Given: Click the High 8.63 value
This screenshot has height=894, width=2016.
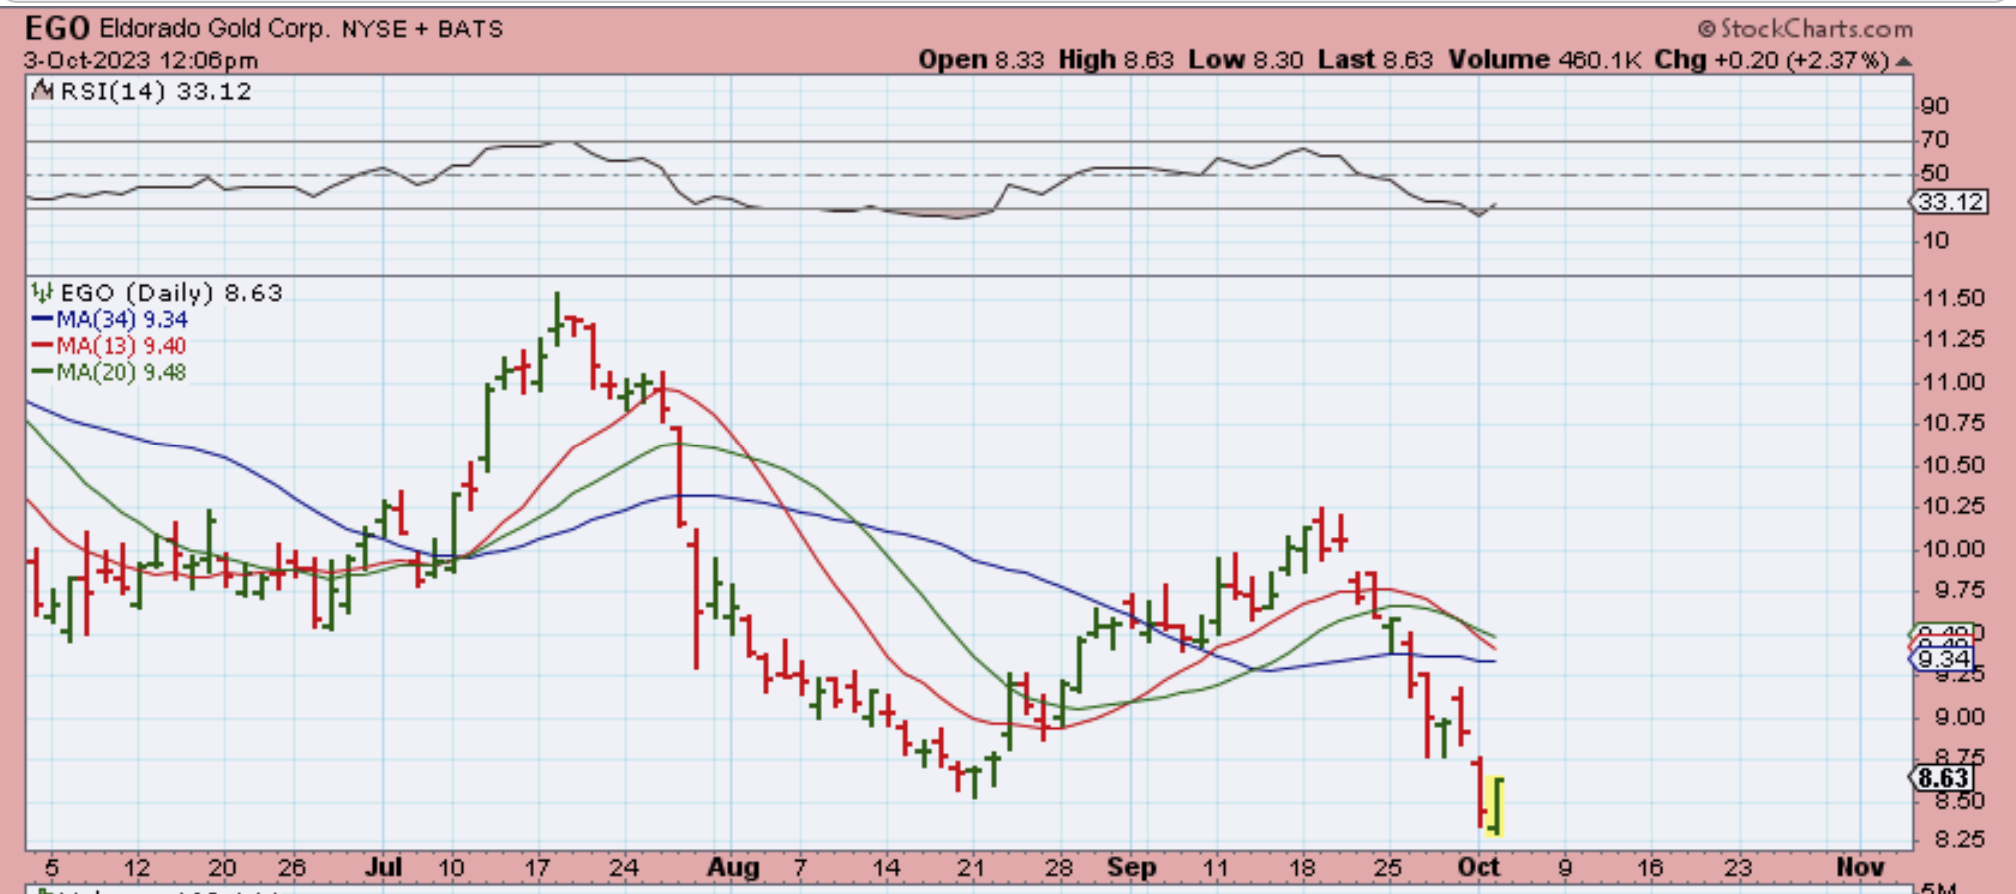Looking at the screenshot, I should tap(1116, 60).
